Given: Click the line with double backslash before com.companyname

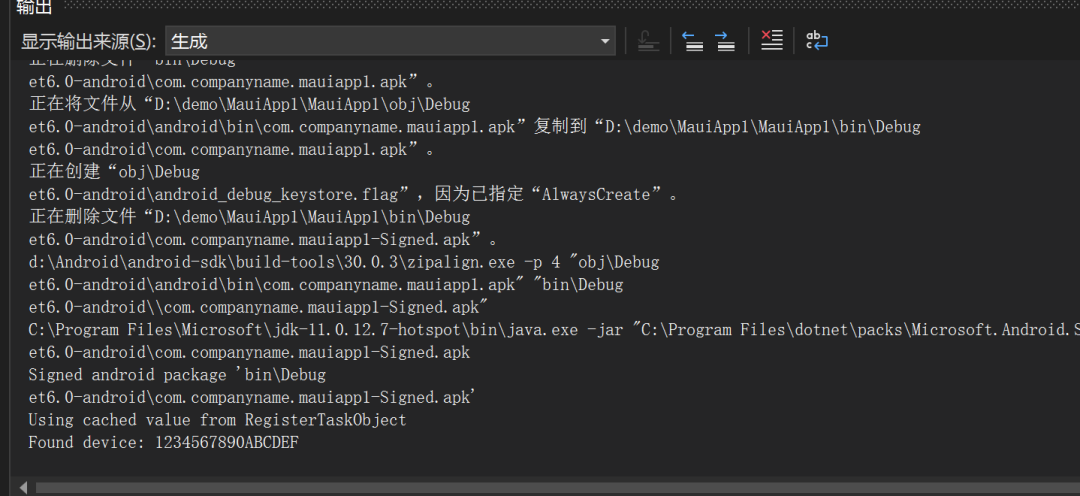Looking at the screenshot, I should point(258,307).
